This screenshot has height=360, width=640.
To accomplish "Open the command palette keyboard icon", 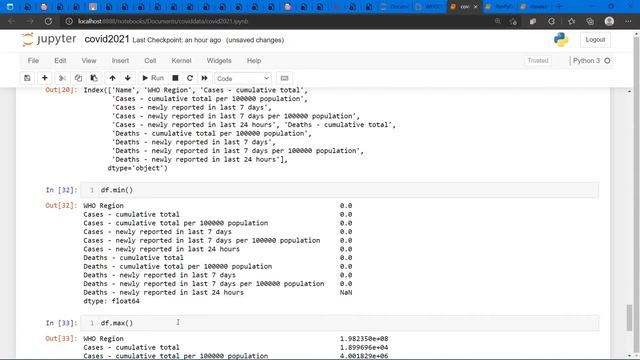I will [284, 78].
